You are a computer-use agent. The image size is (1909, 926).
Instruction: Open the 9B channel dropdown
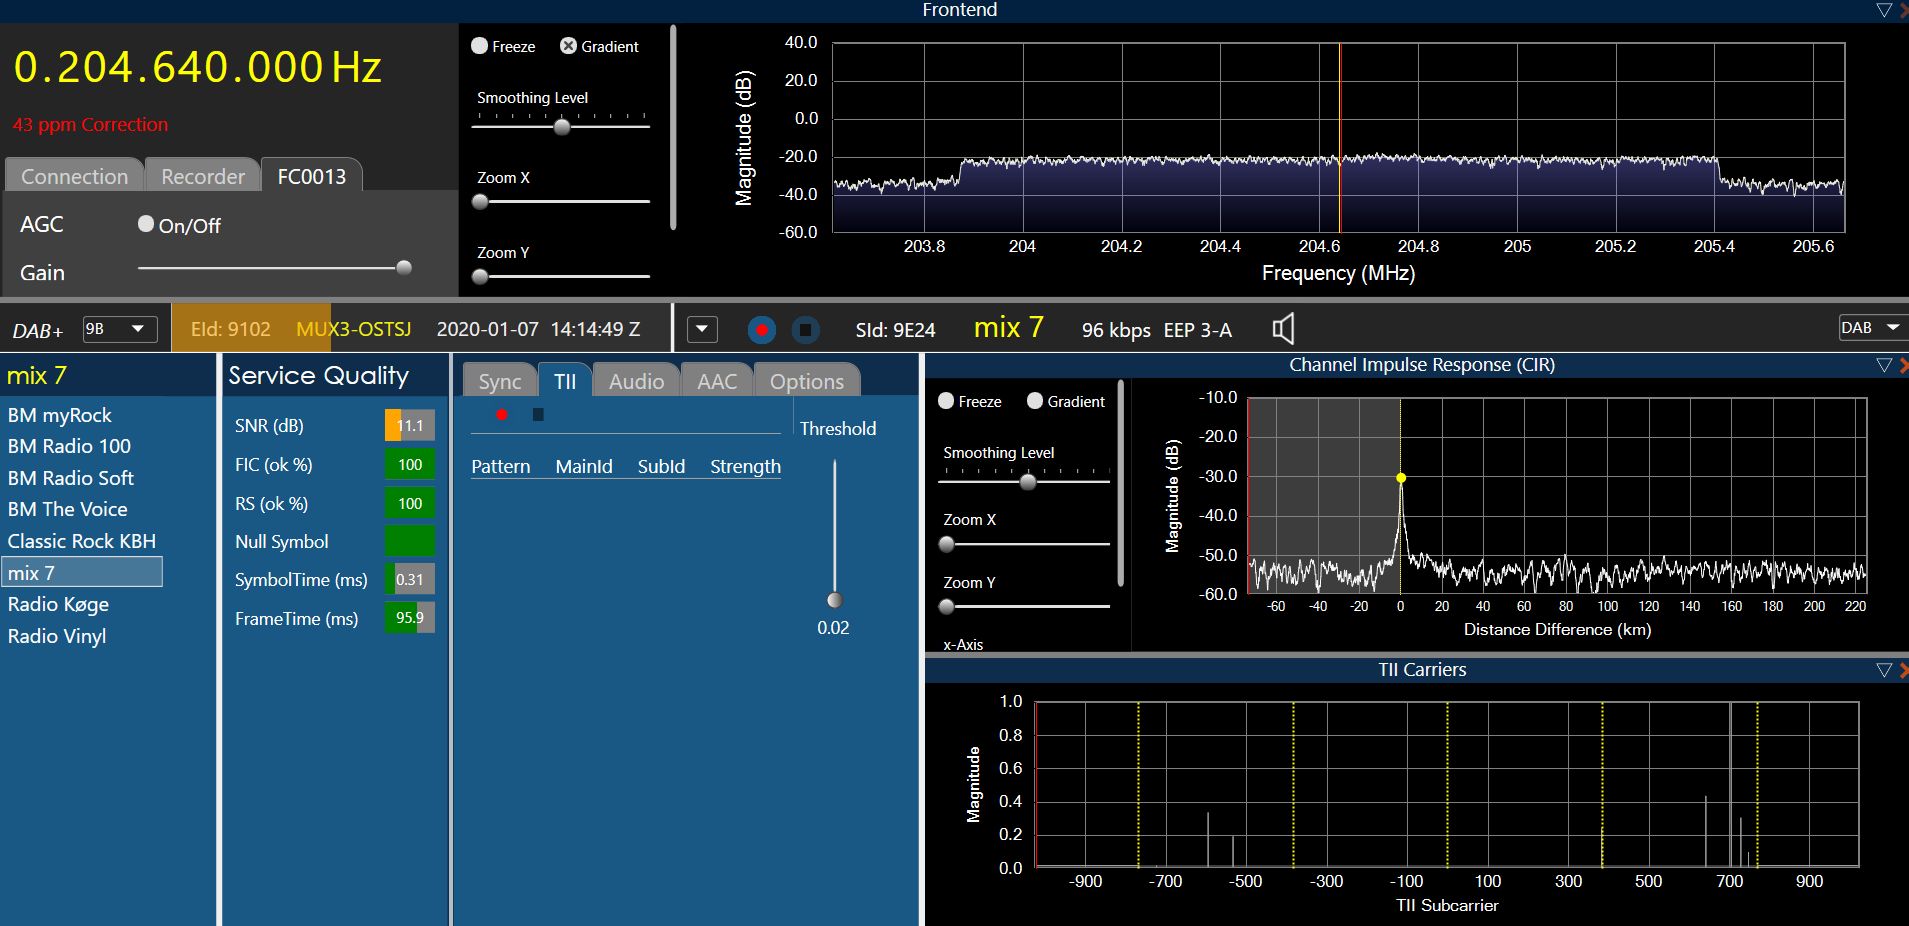(x=119, y=329)
